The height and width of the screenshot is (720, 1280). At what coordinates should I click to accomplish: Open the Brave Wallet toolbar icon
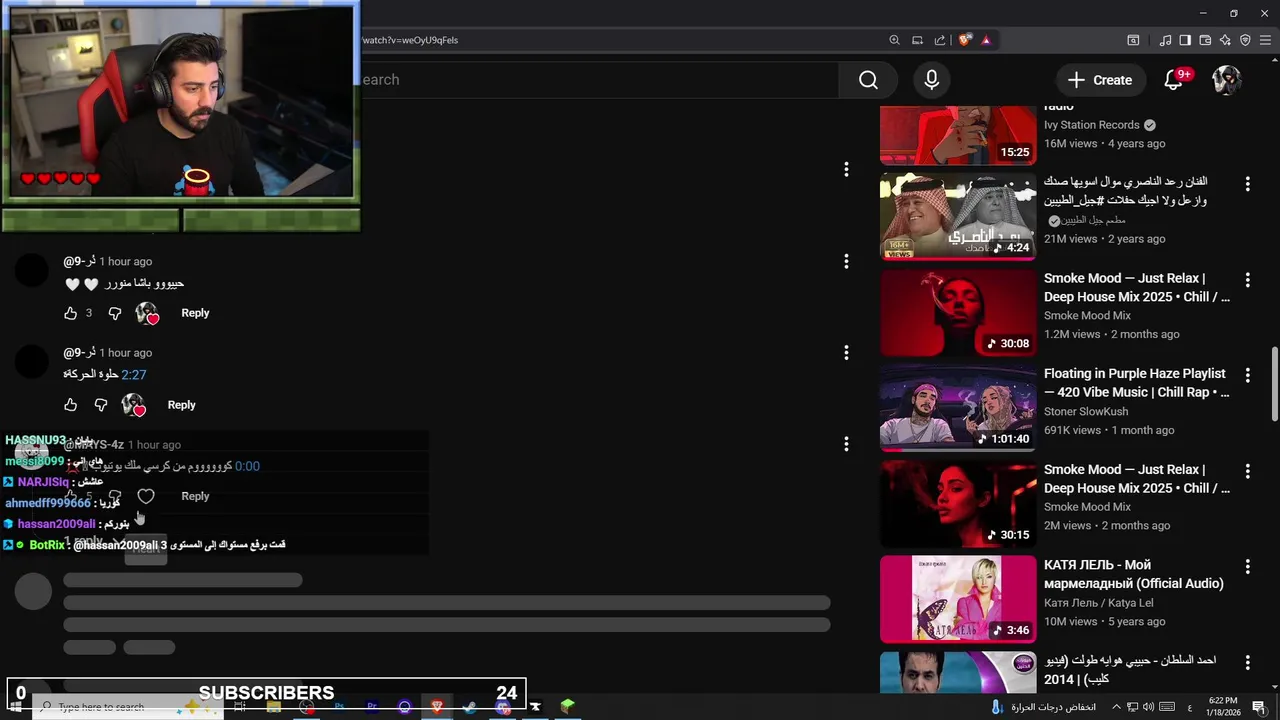(x=1205, y=40)
